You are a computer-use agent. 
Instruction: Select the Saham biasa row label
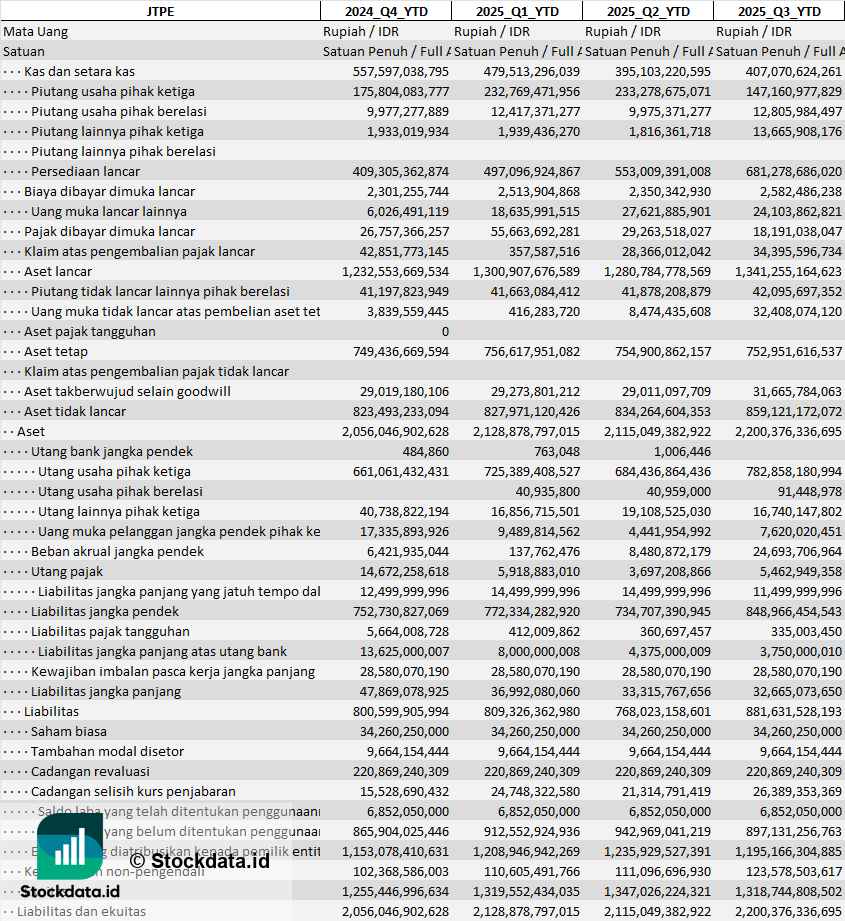point(69,731)
